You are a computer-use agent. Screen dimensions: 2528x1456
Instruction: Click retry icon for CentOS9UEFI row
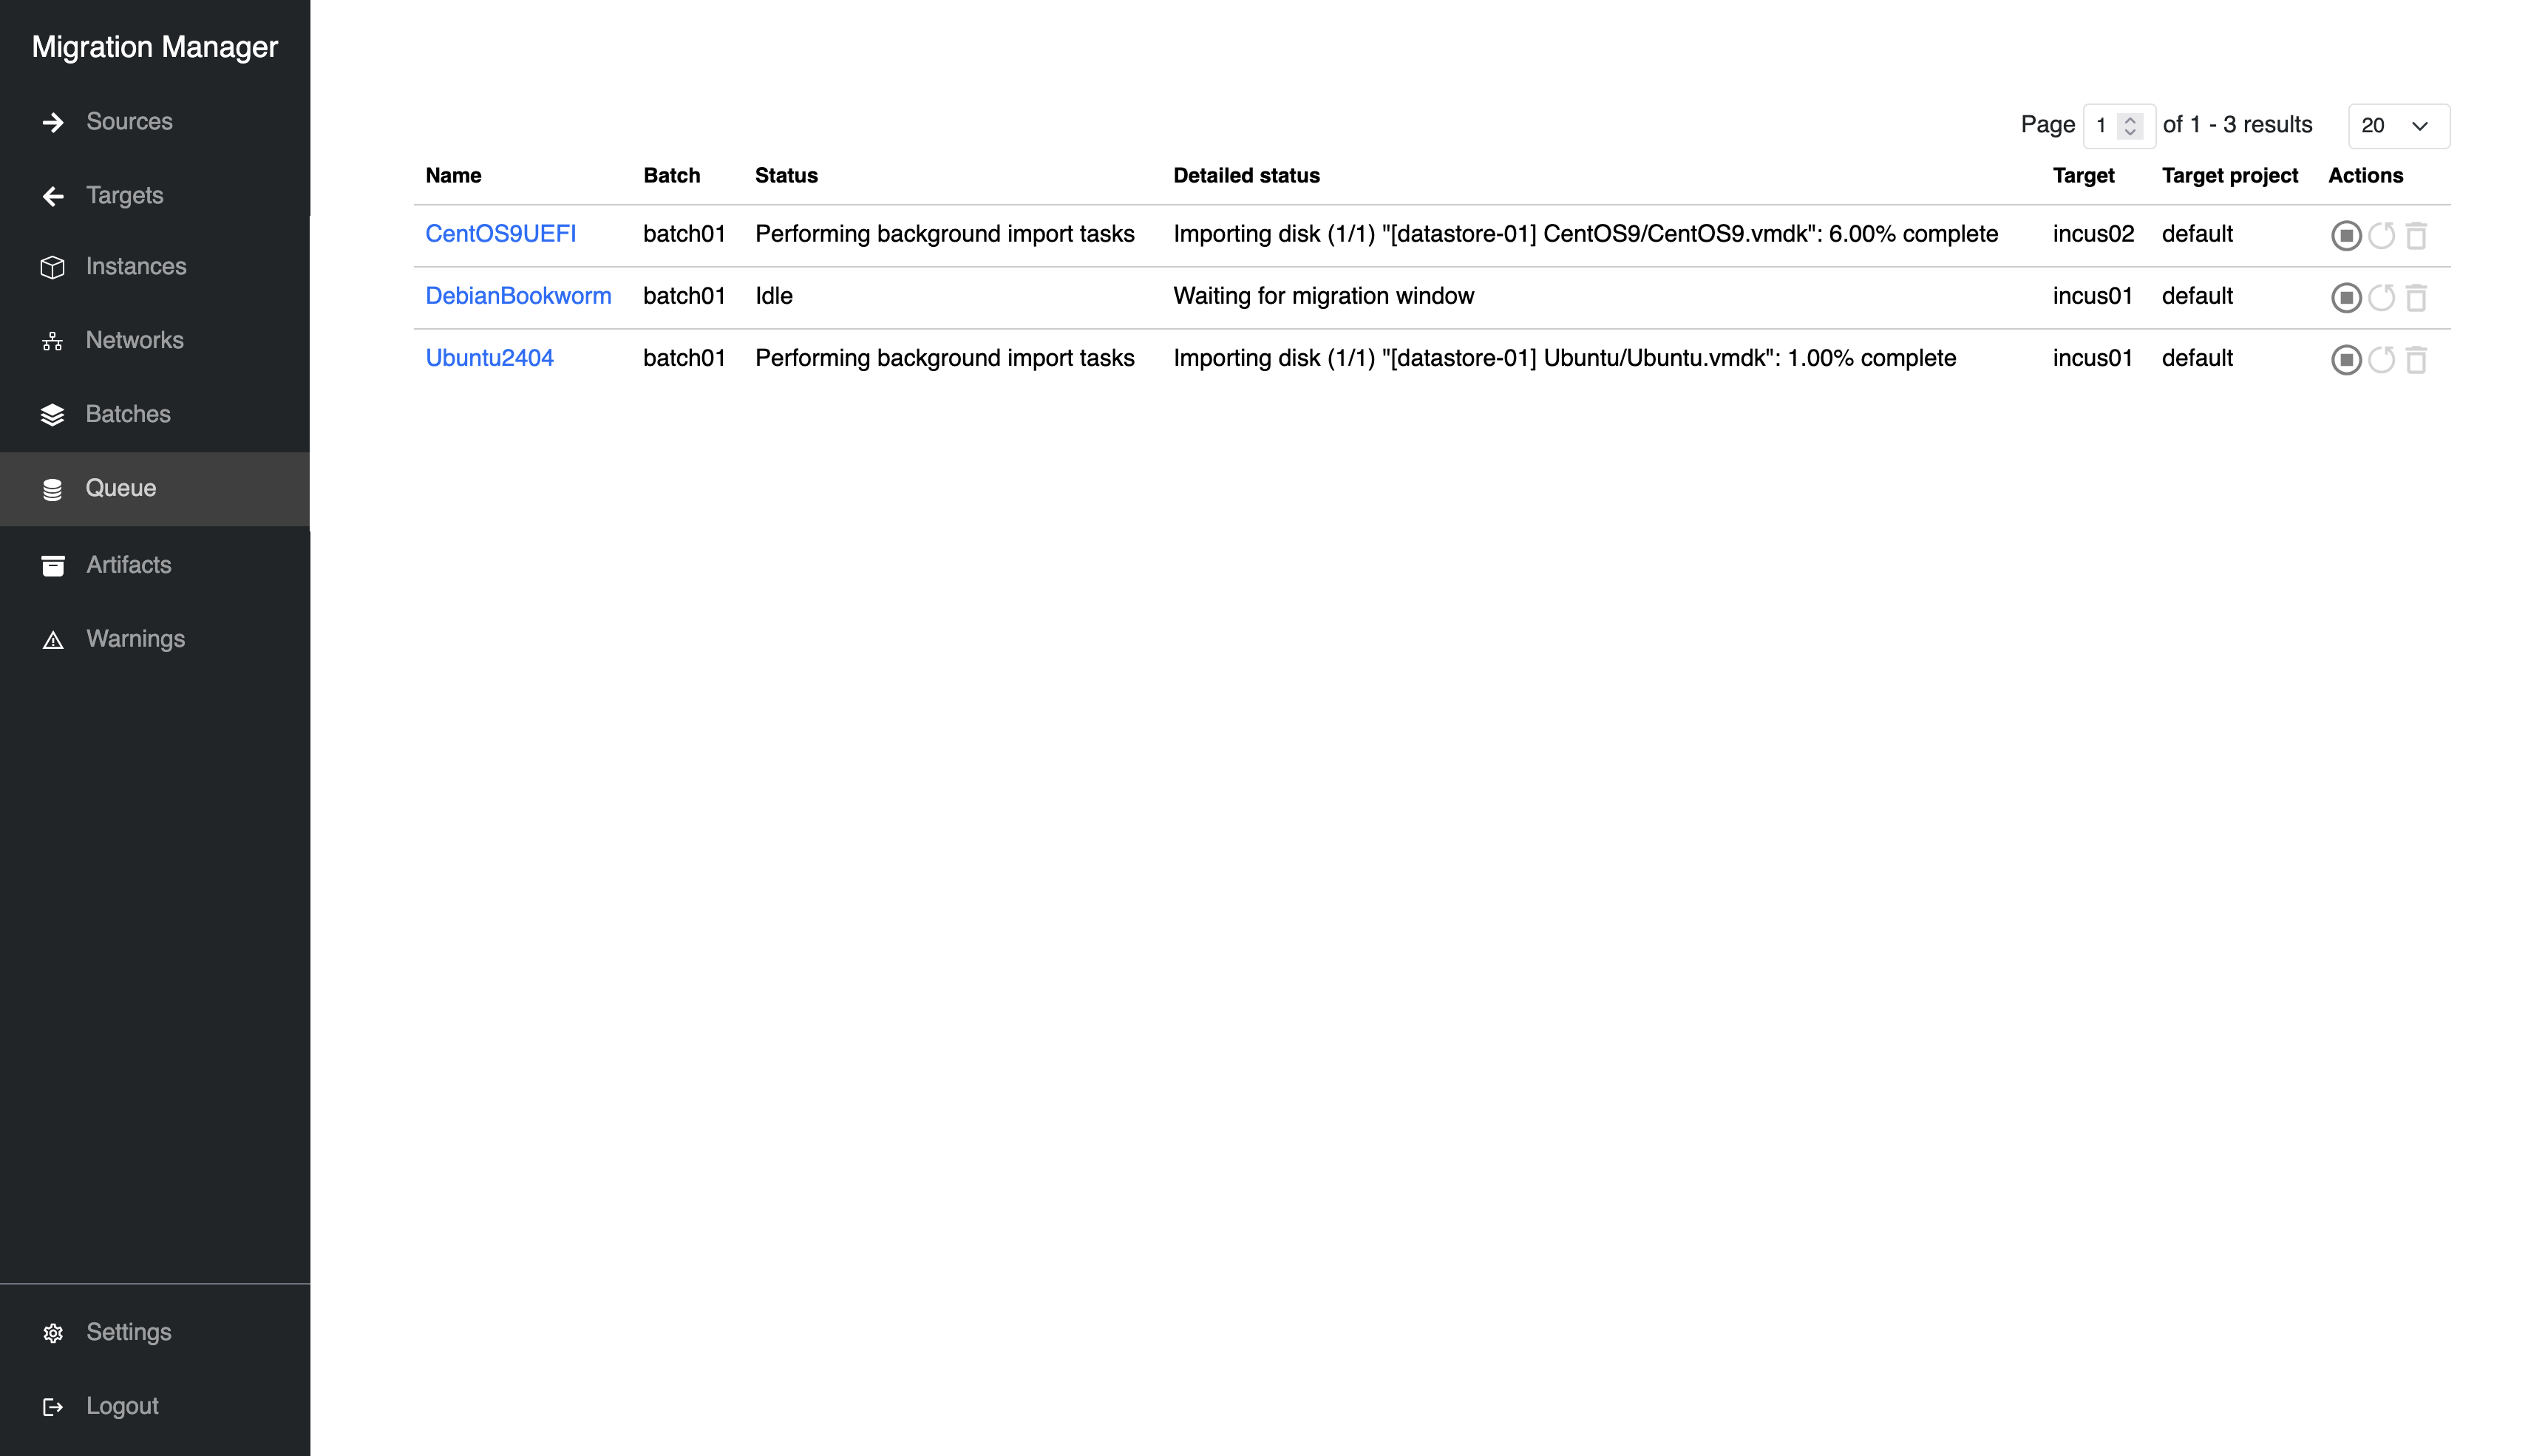(2381, 235)
